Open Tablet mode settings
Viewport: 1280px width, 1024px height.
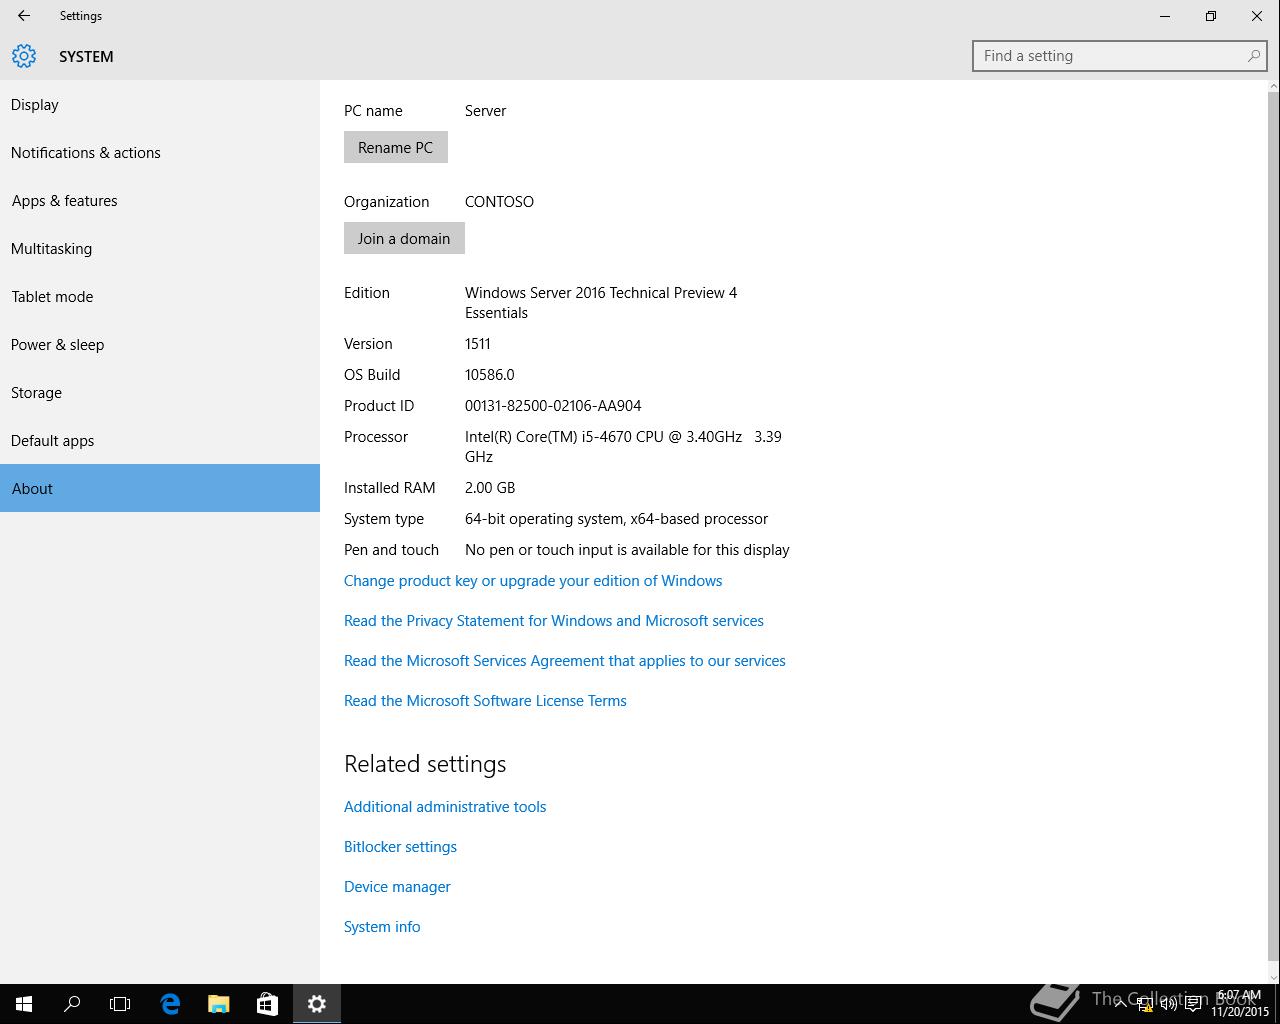(160, 297)
